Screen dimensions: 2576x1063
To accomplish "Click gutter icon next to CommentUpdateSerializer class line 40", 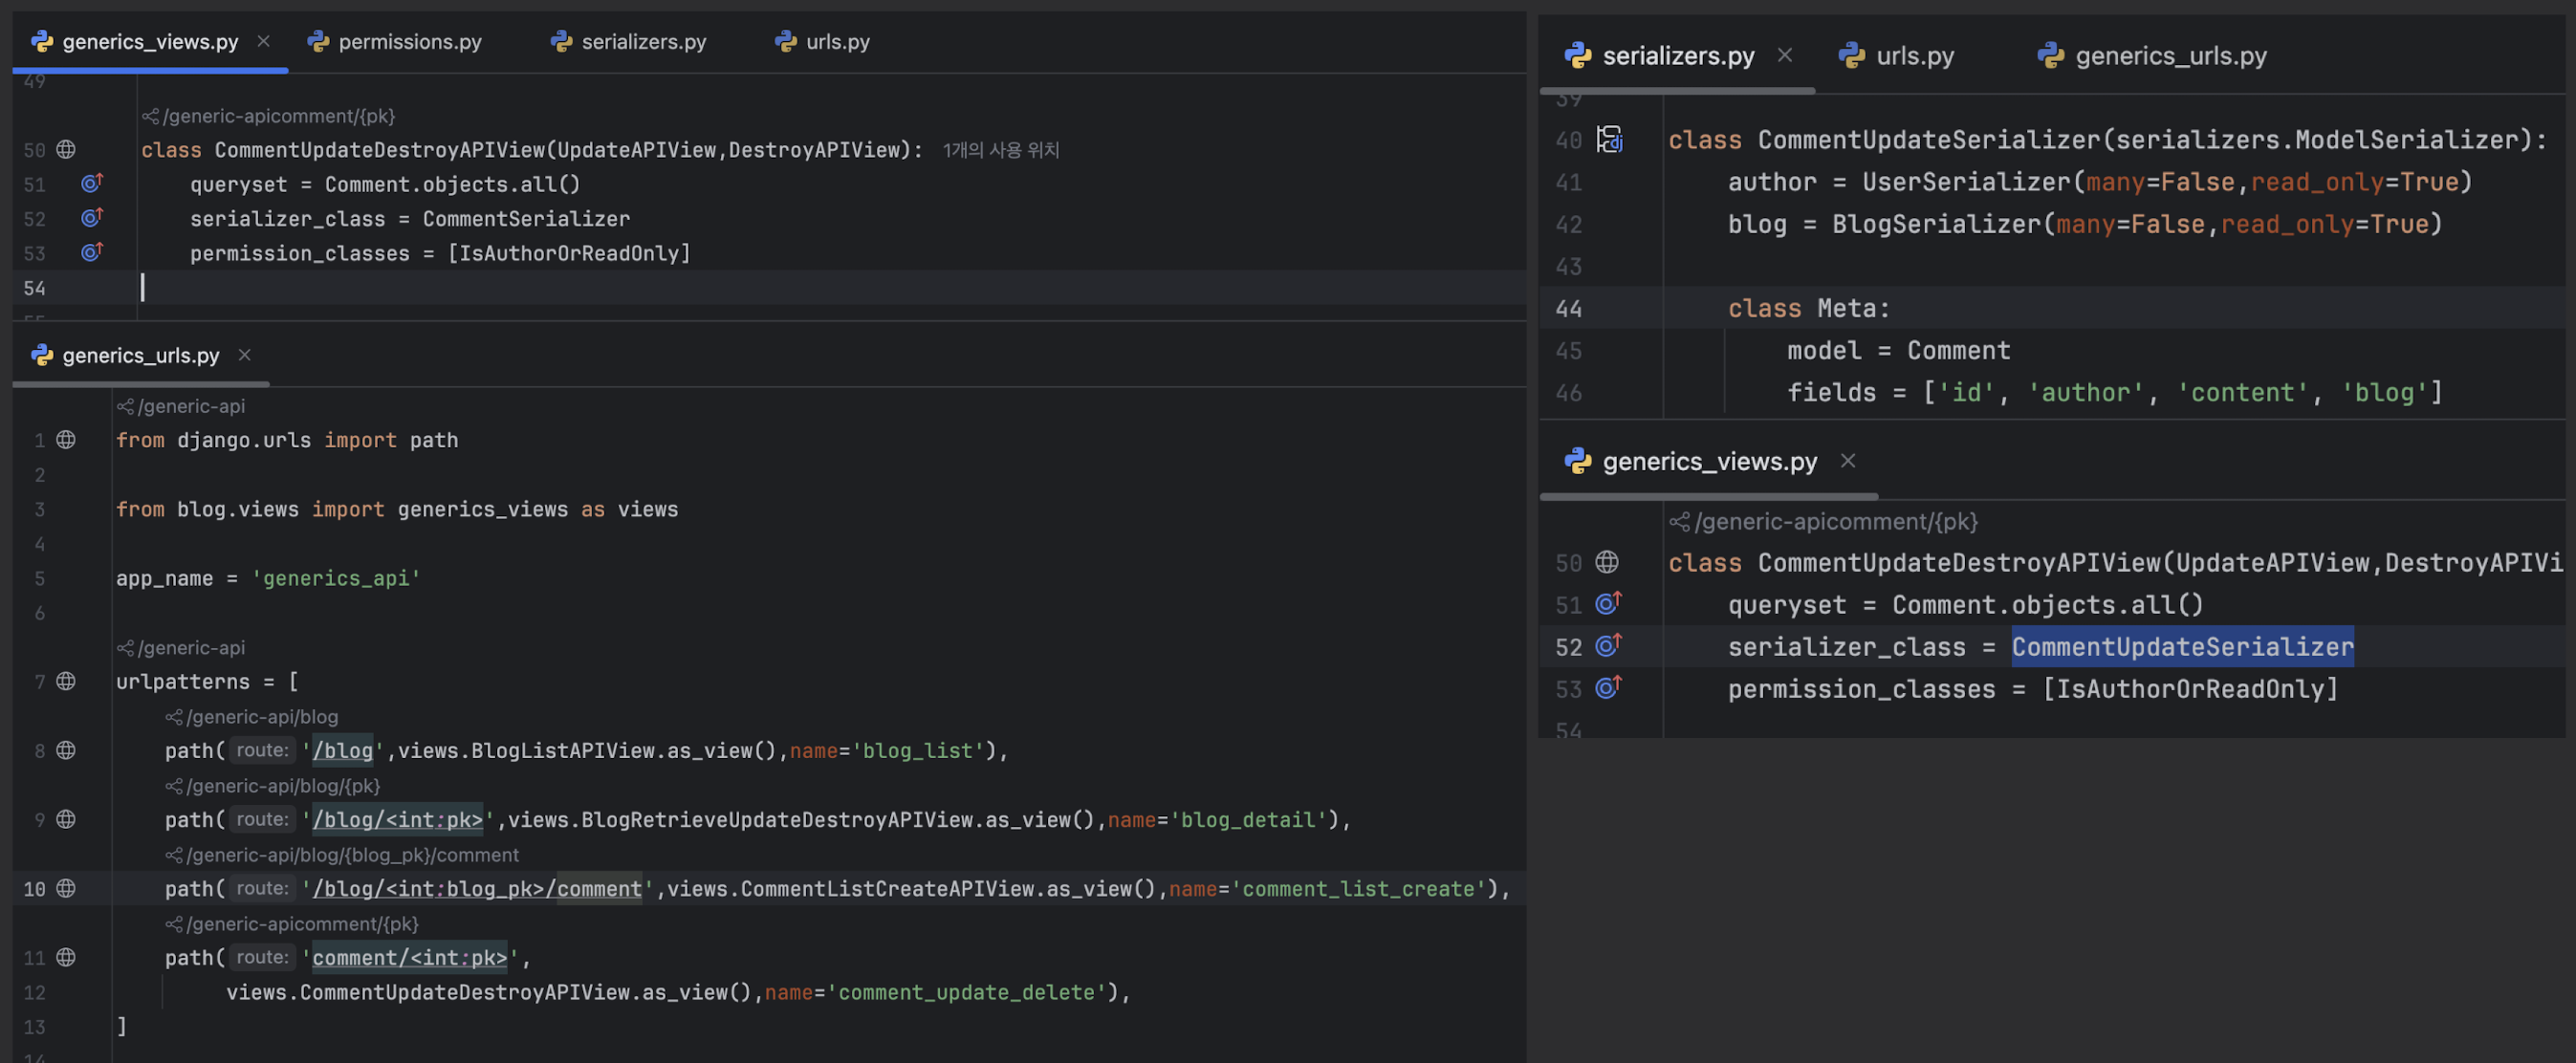I will 1609,140.
